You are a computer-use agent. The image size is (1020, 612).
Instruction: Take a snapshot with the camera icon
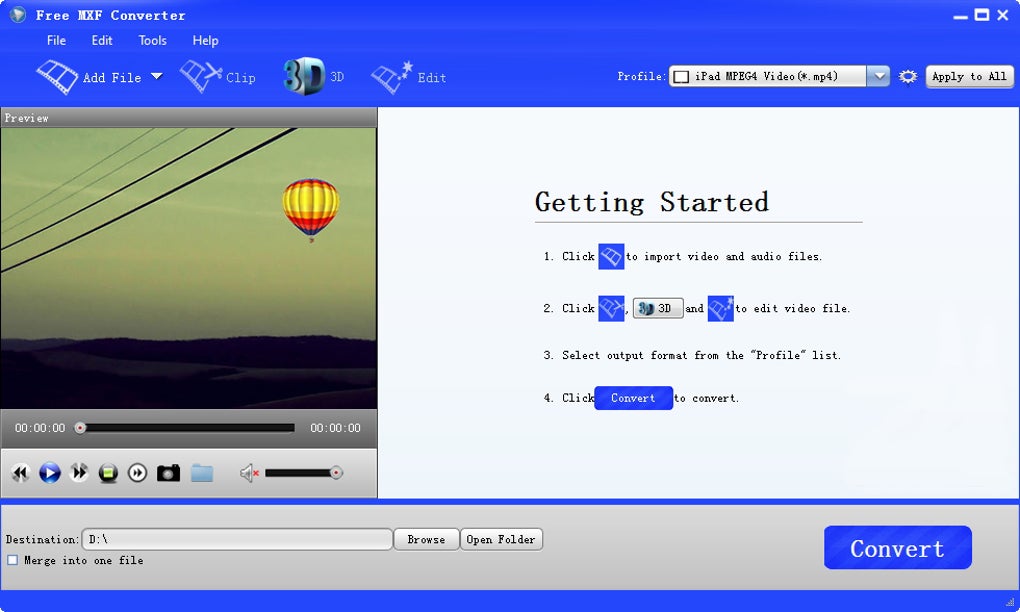tap(168, 473)
